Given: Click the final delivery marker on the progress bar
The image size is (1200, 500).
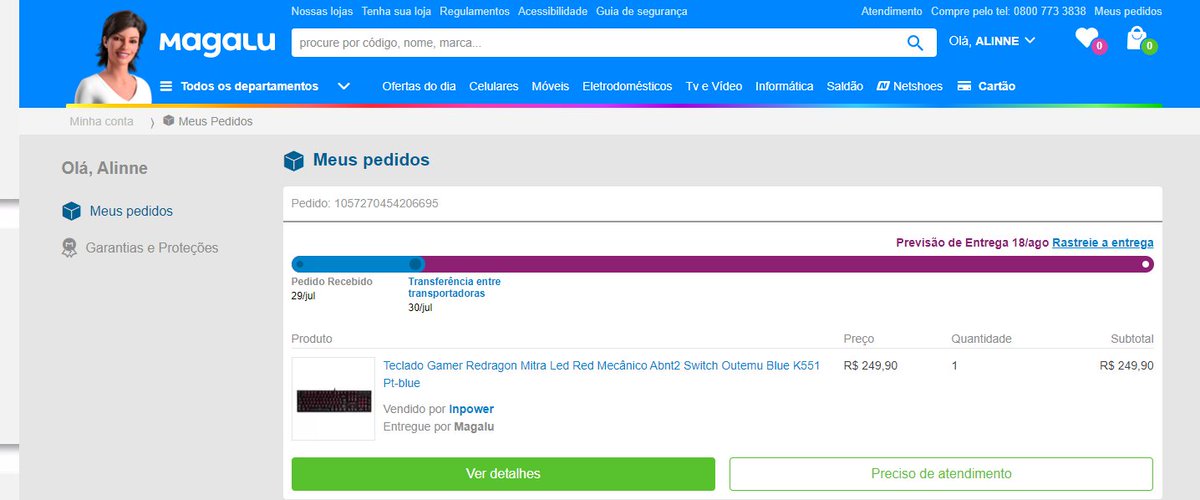Looking at the screenshot, I should pyautogui.click(x=1146, y=264).
